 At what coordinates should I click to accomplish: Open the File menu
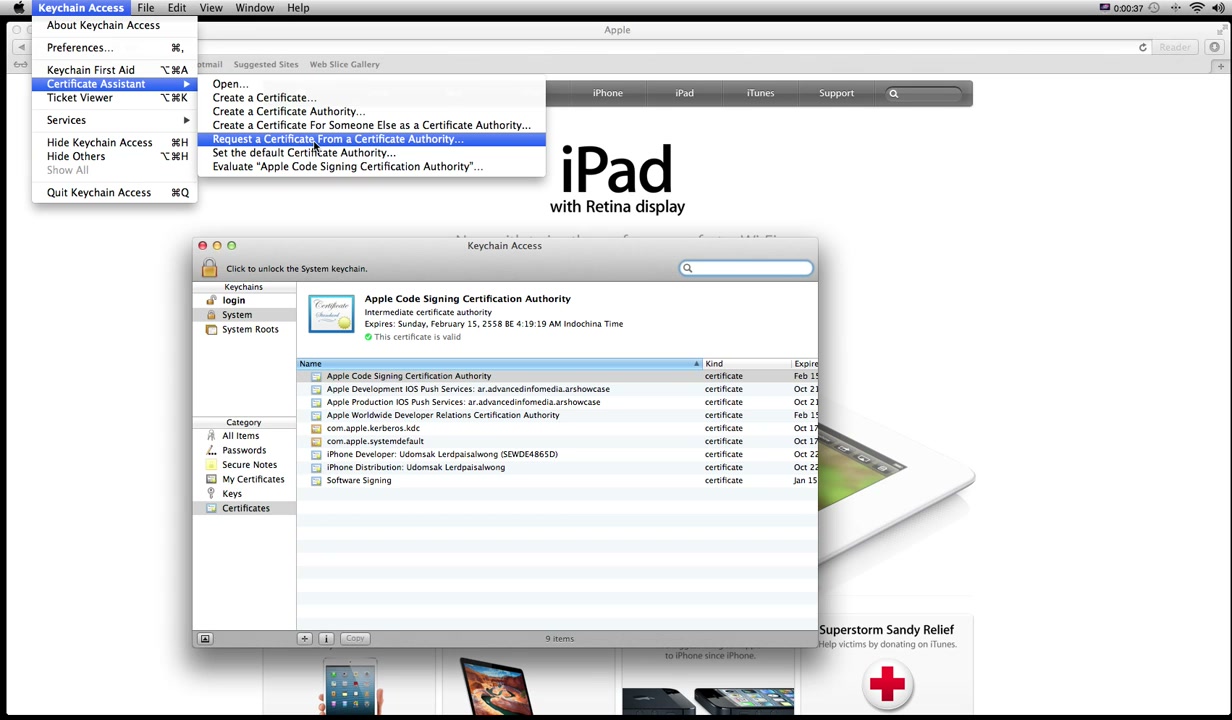pyautogui.click(x=146, y=8)
